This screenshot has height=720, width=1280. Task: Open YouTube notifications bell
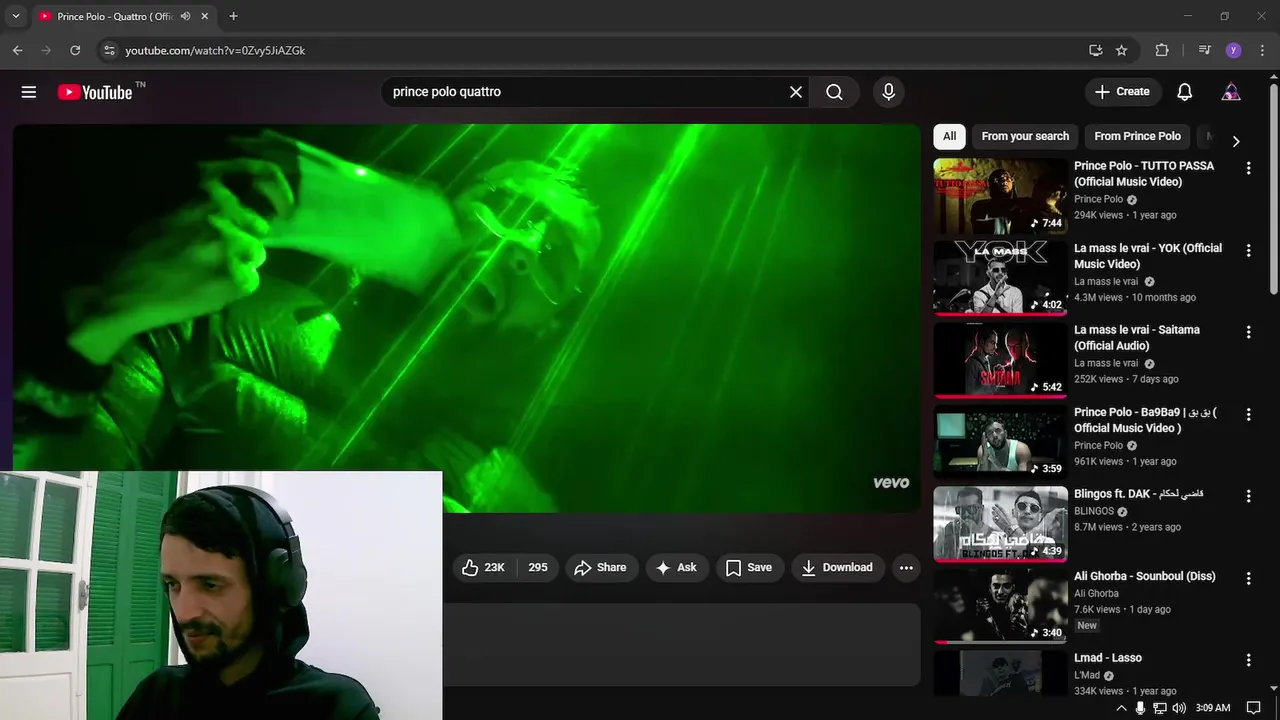[x=1185, y=92]
